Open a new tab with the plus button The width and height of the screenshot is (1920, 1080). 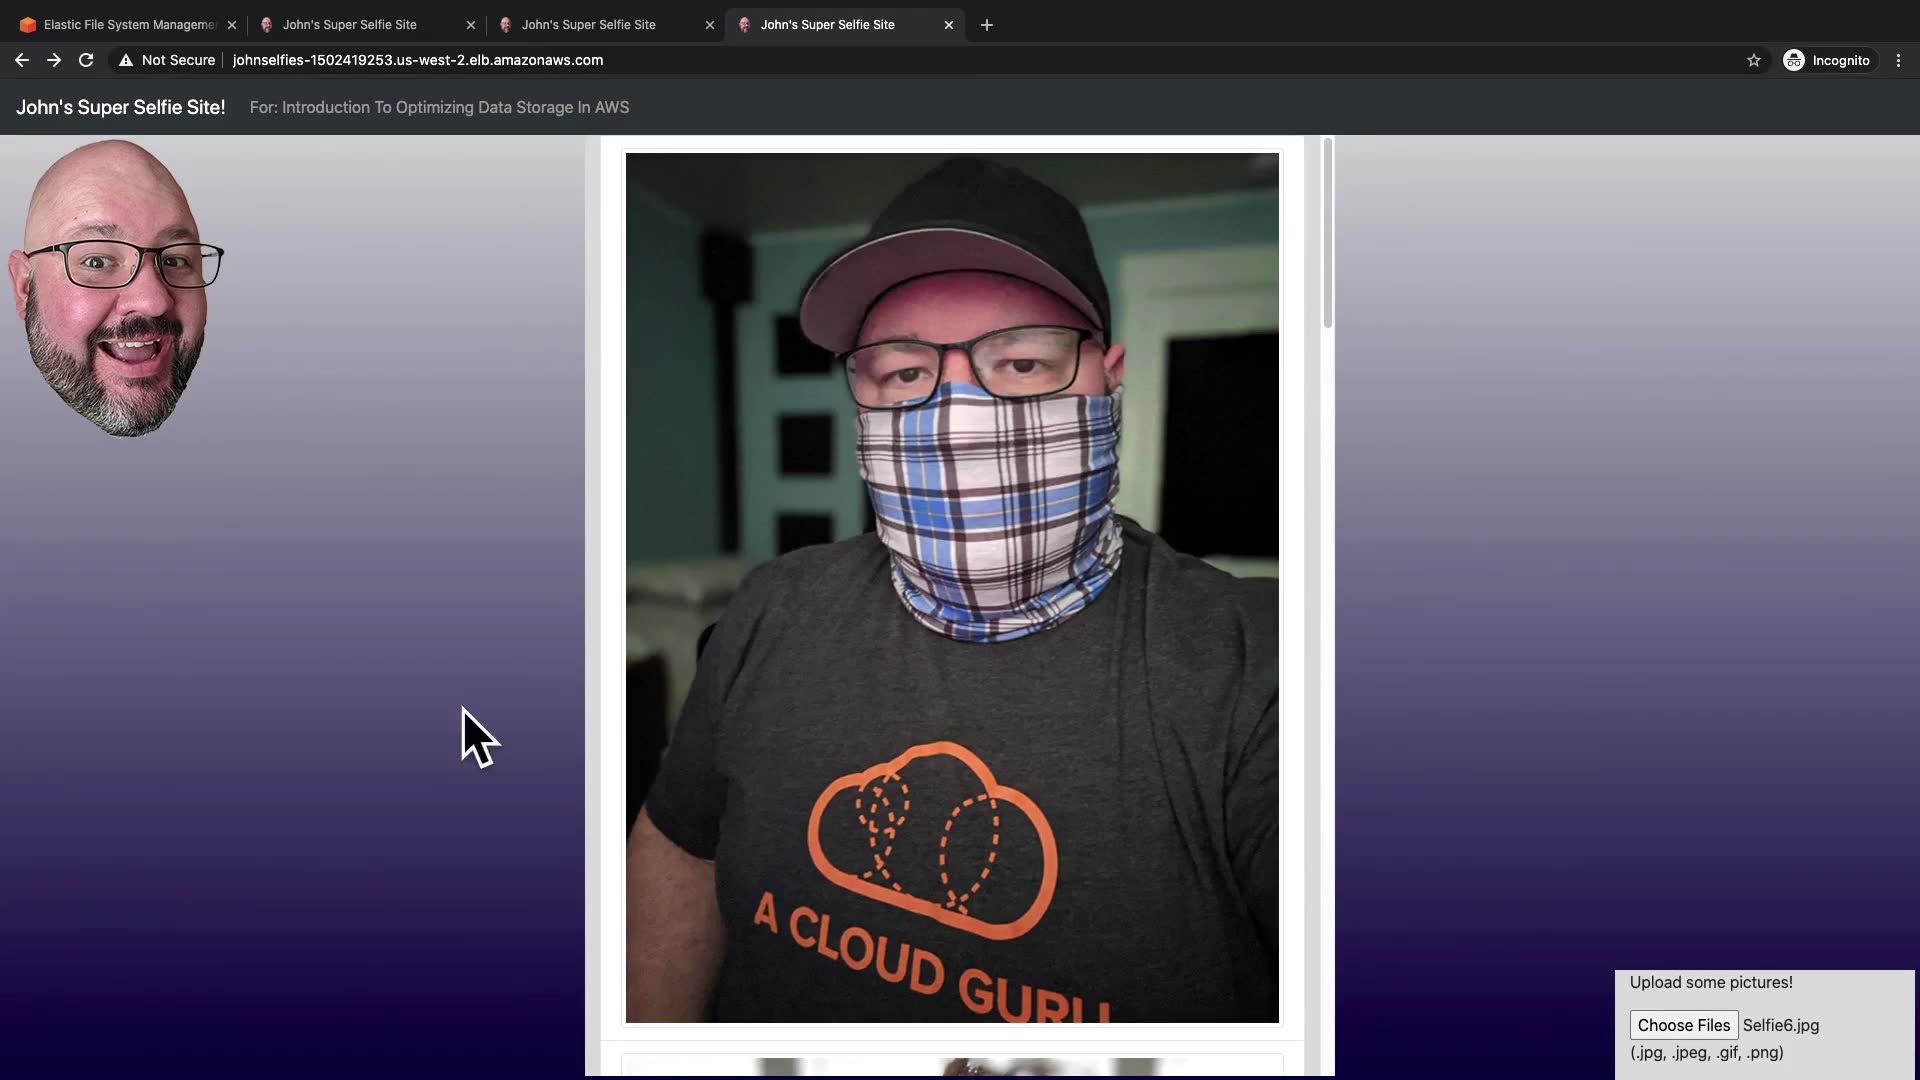pos(987,25)
